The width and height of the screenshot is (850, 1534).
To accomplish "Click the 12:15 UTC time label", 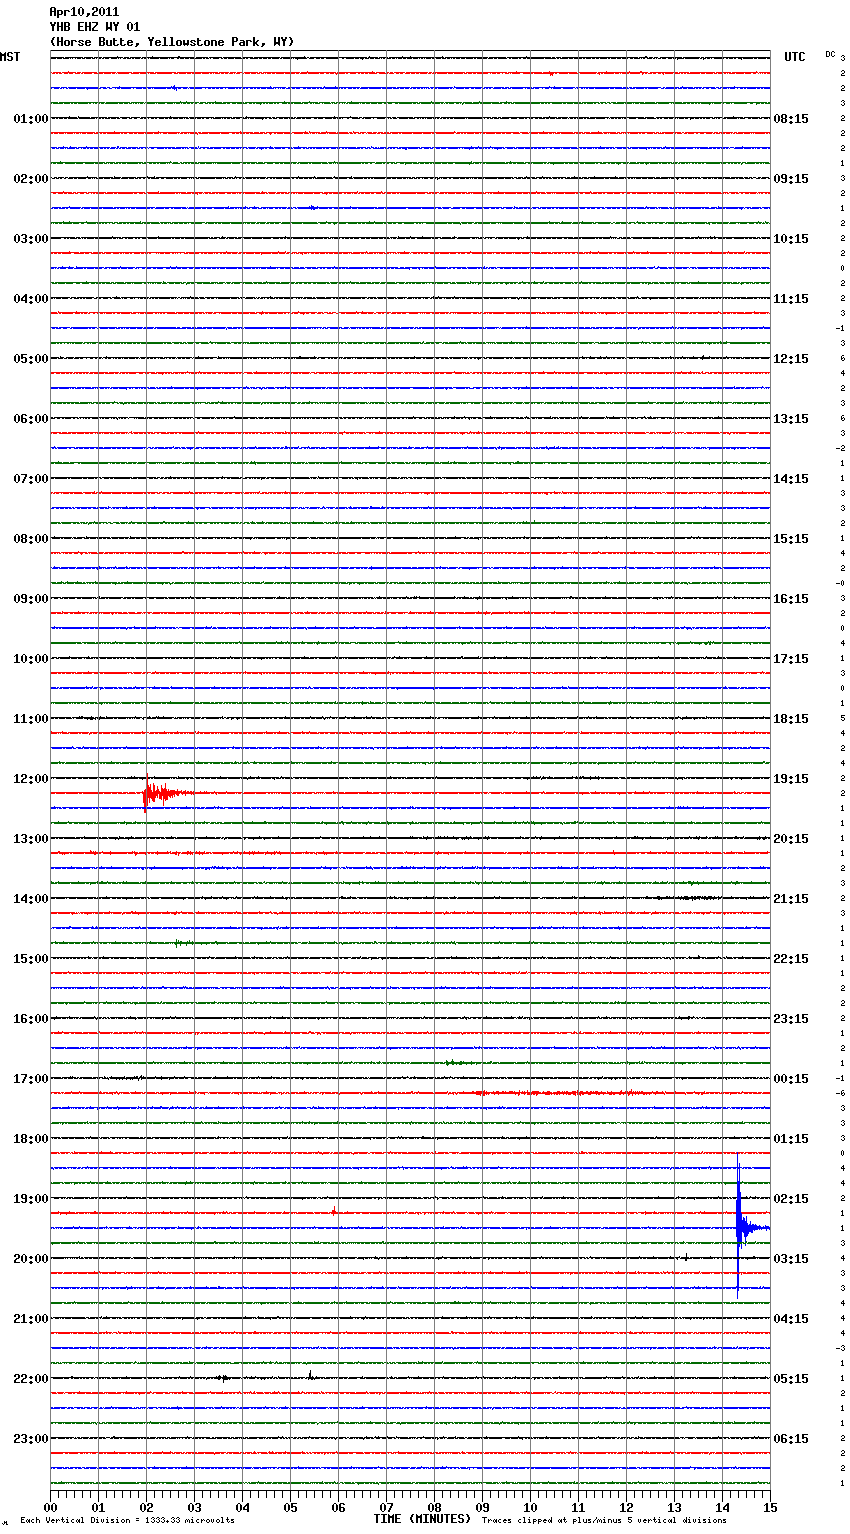I will pyautogui.click(x=791, y=359).
